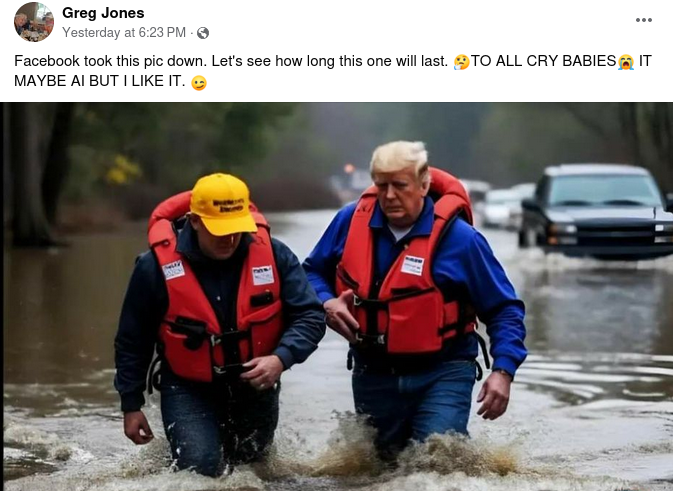
Task: Open Greg Jones profile picture avatar
Action: coord(34,22)
